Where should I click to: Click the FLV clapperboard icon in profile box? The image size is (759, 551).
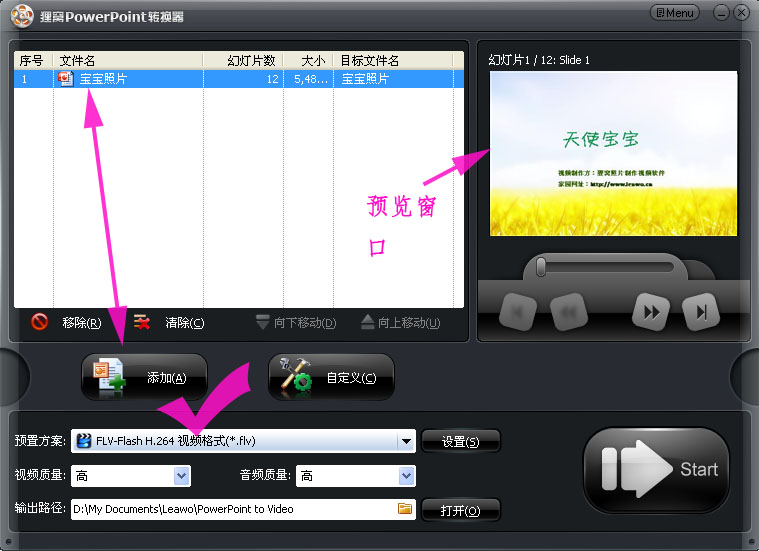(84, 441)
